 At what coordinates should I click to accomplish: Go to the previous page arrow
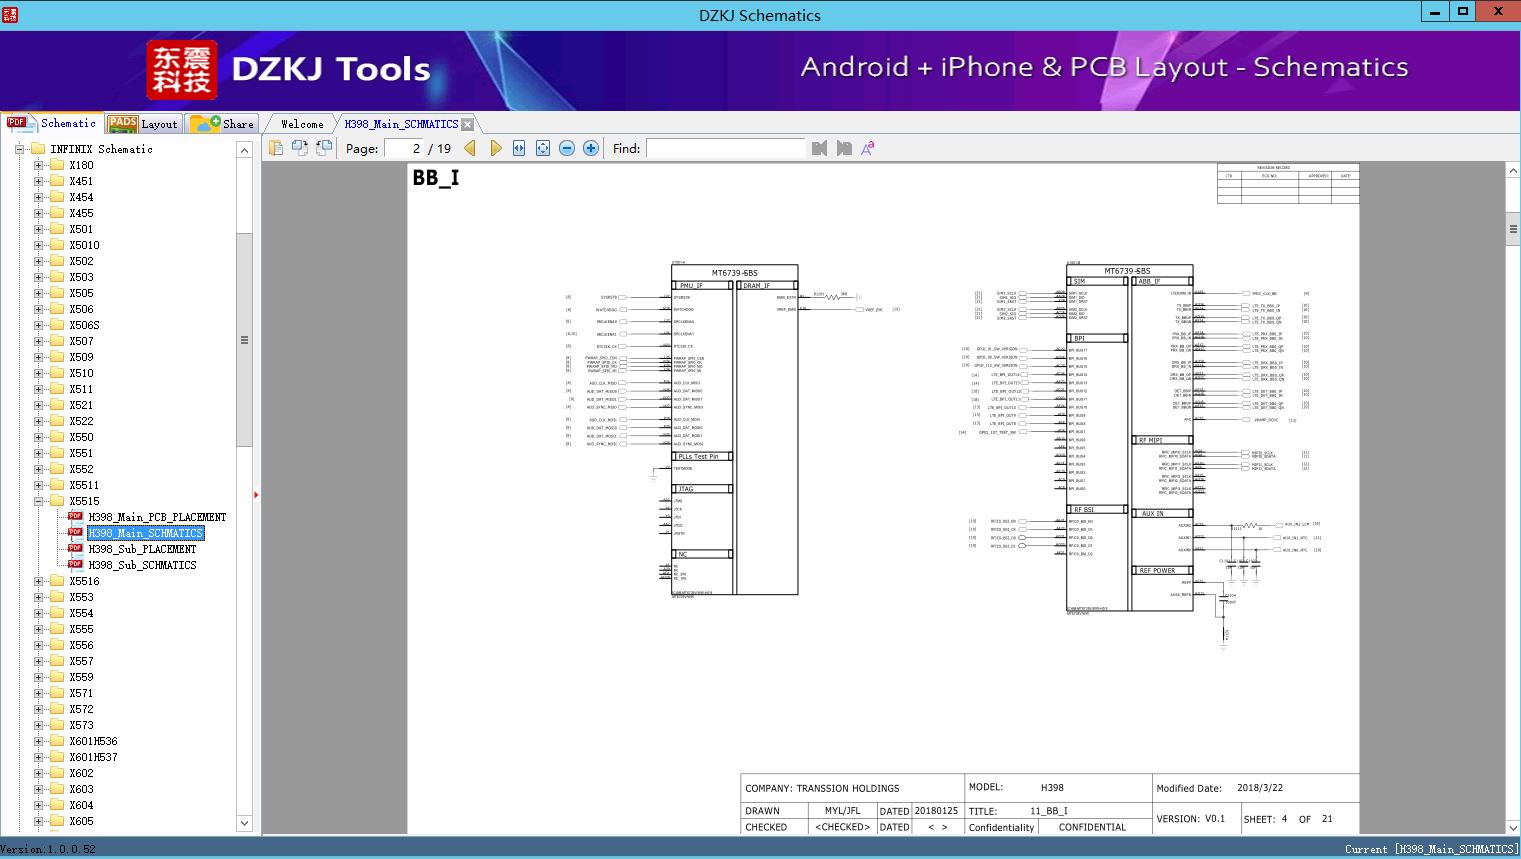tap(470, 148)
